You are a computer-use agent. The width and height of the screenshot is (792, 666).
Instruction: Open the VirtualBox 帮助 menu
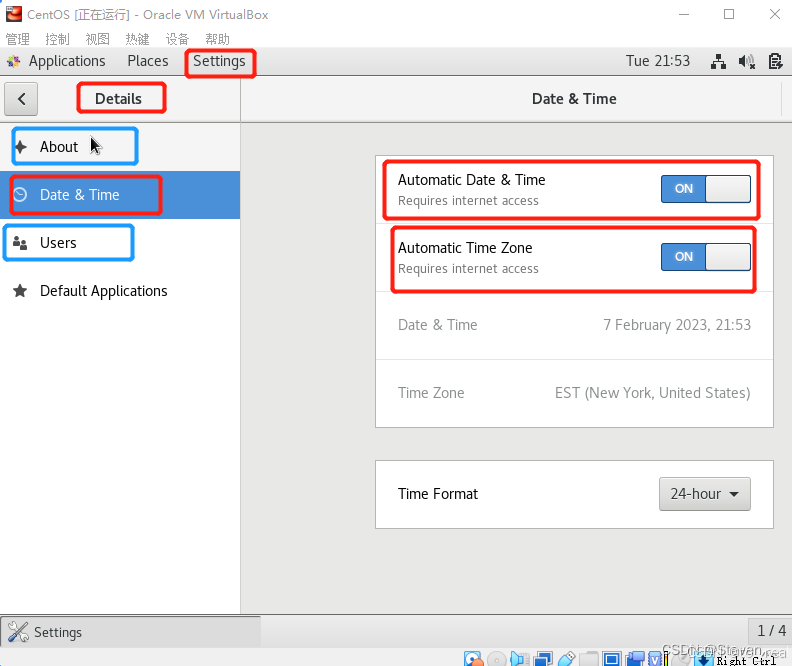(218, 39)
